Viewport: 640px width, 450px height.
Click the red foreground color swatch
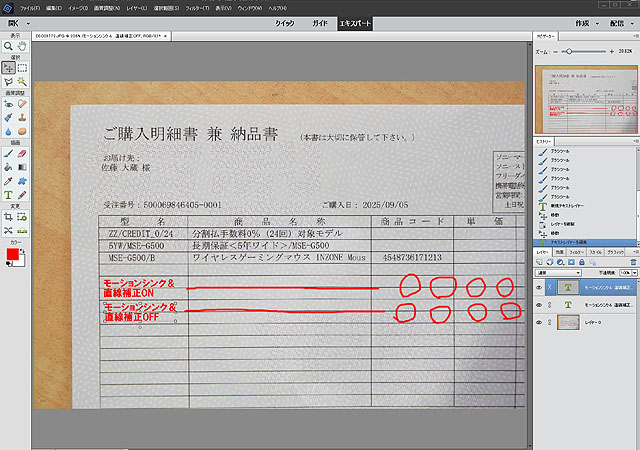[13, 254]
